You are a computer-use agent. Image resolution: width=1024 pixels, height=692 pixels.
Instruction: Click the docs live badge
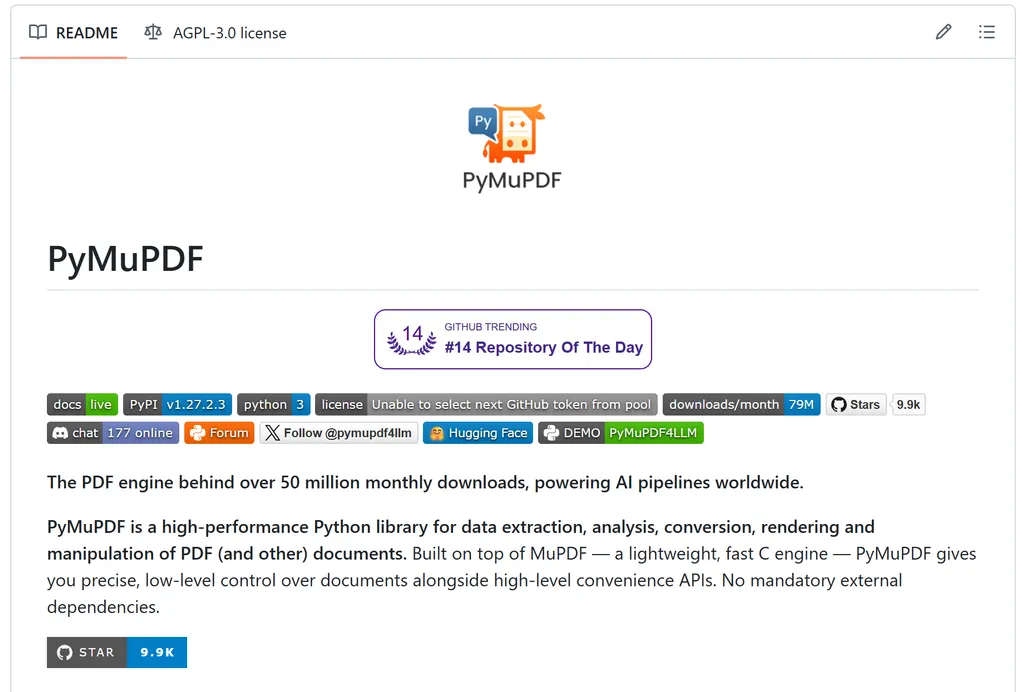coord(82,405)
